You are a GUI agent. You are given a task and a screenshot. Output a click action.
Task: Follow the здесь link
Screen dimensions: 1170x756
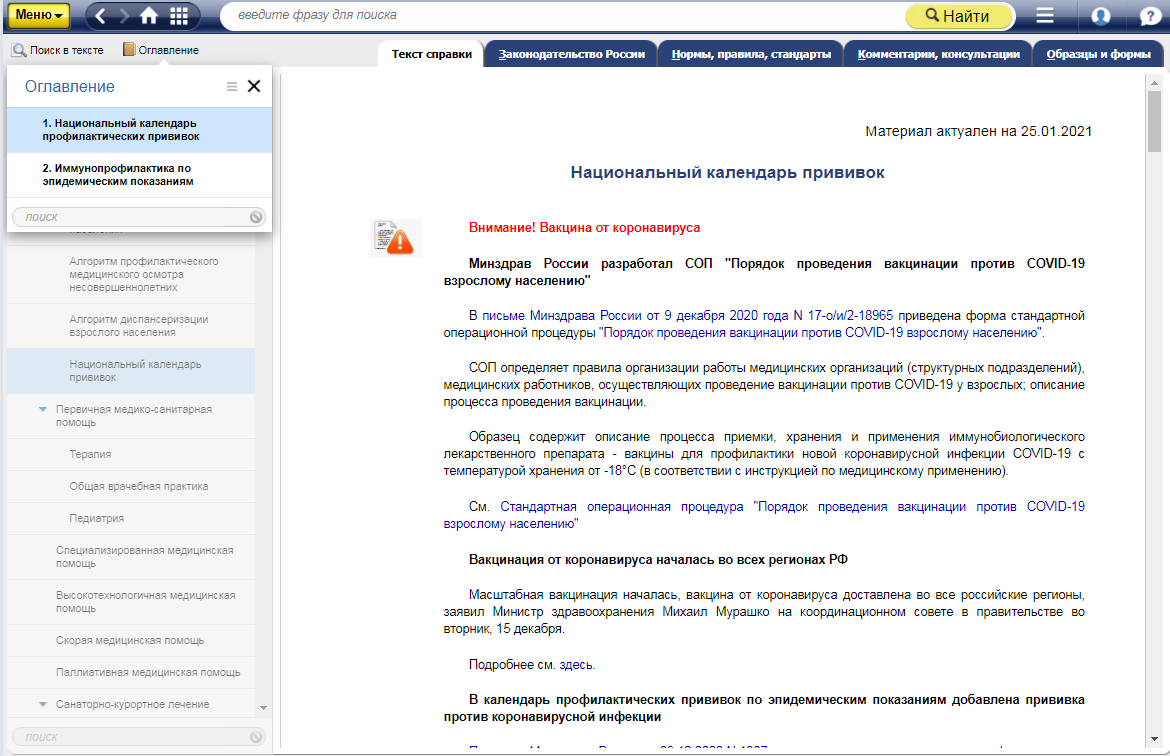tap(576, 665)
